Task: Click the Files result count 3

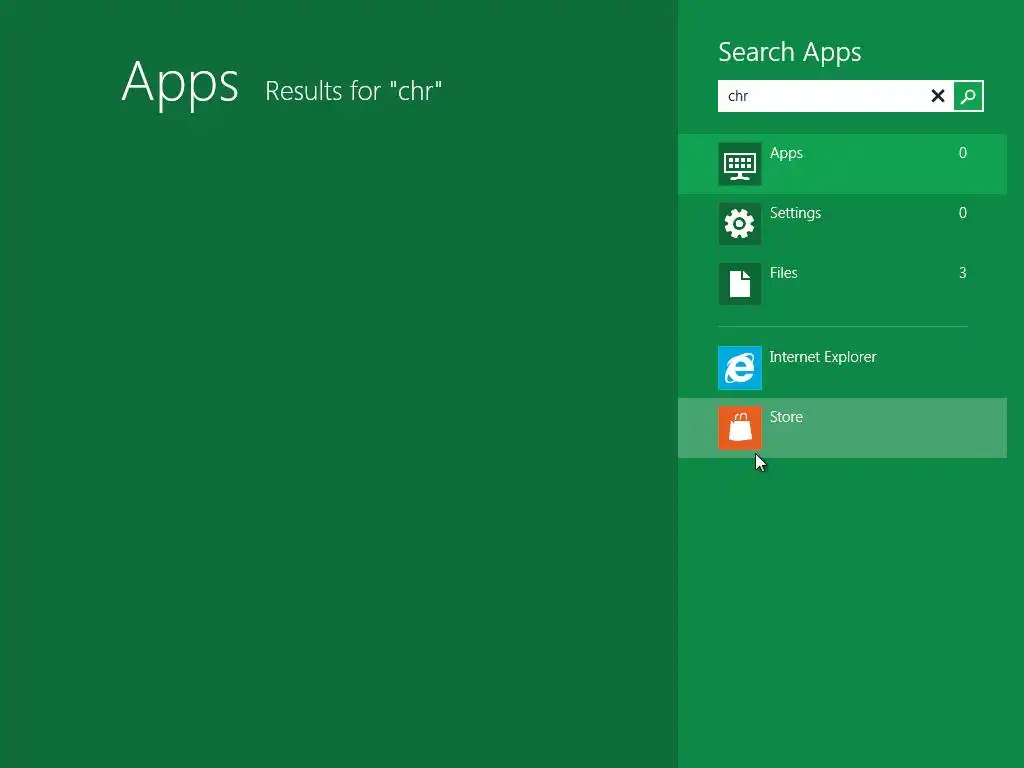Action: (x=963, y=273)
